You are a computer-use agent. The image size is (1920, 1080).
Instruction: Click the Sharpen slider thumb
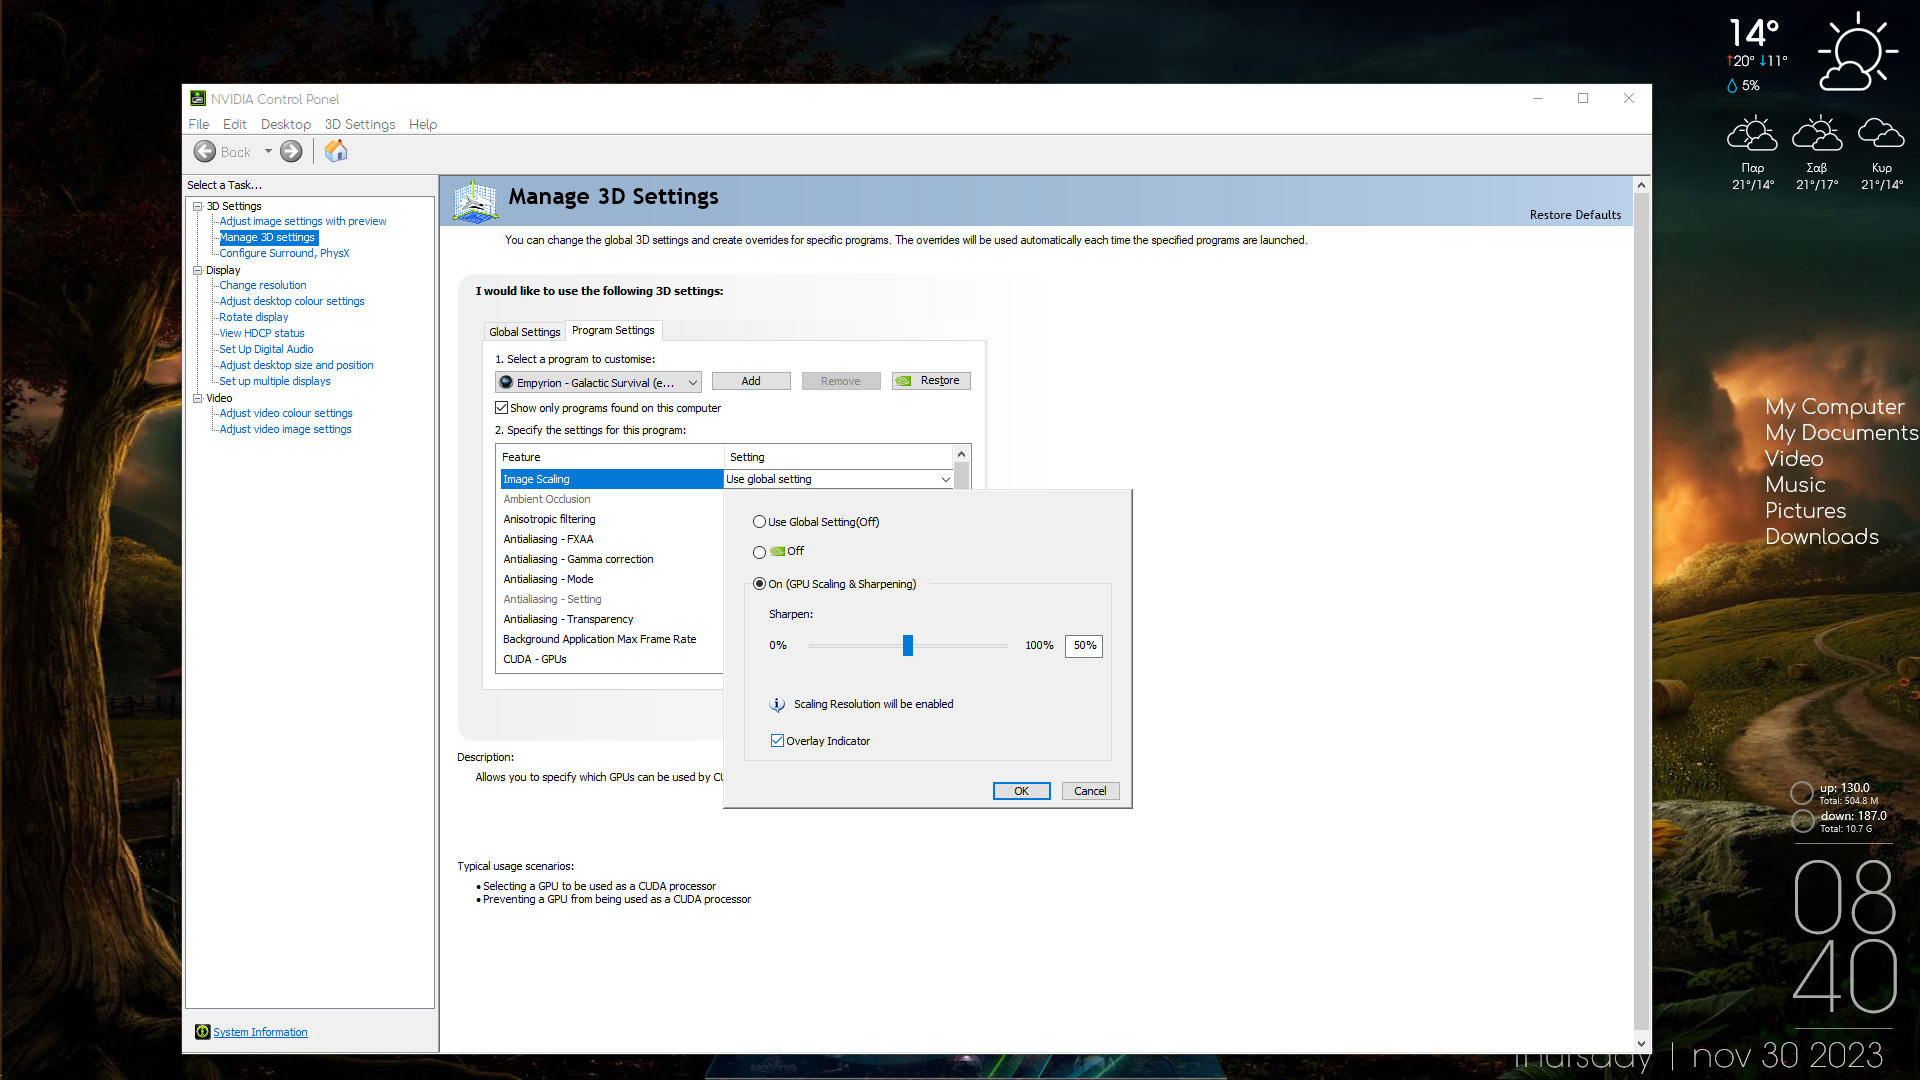[908, 645]
